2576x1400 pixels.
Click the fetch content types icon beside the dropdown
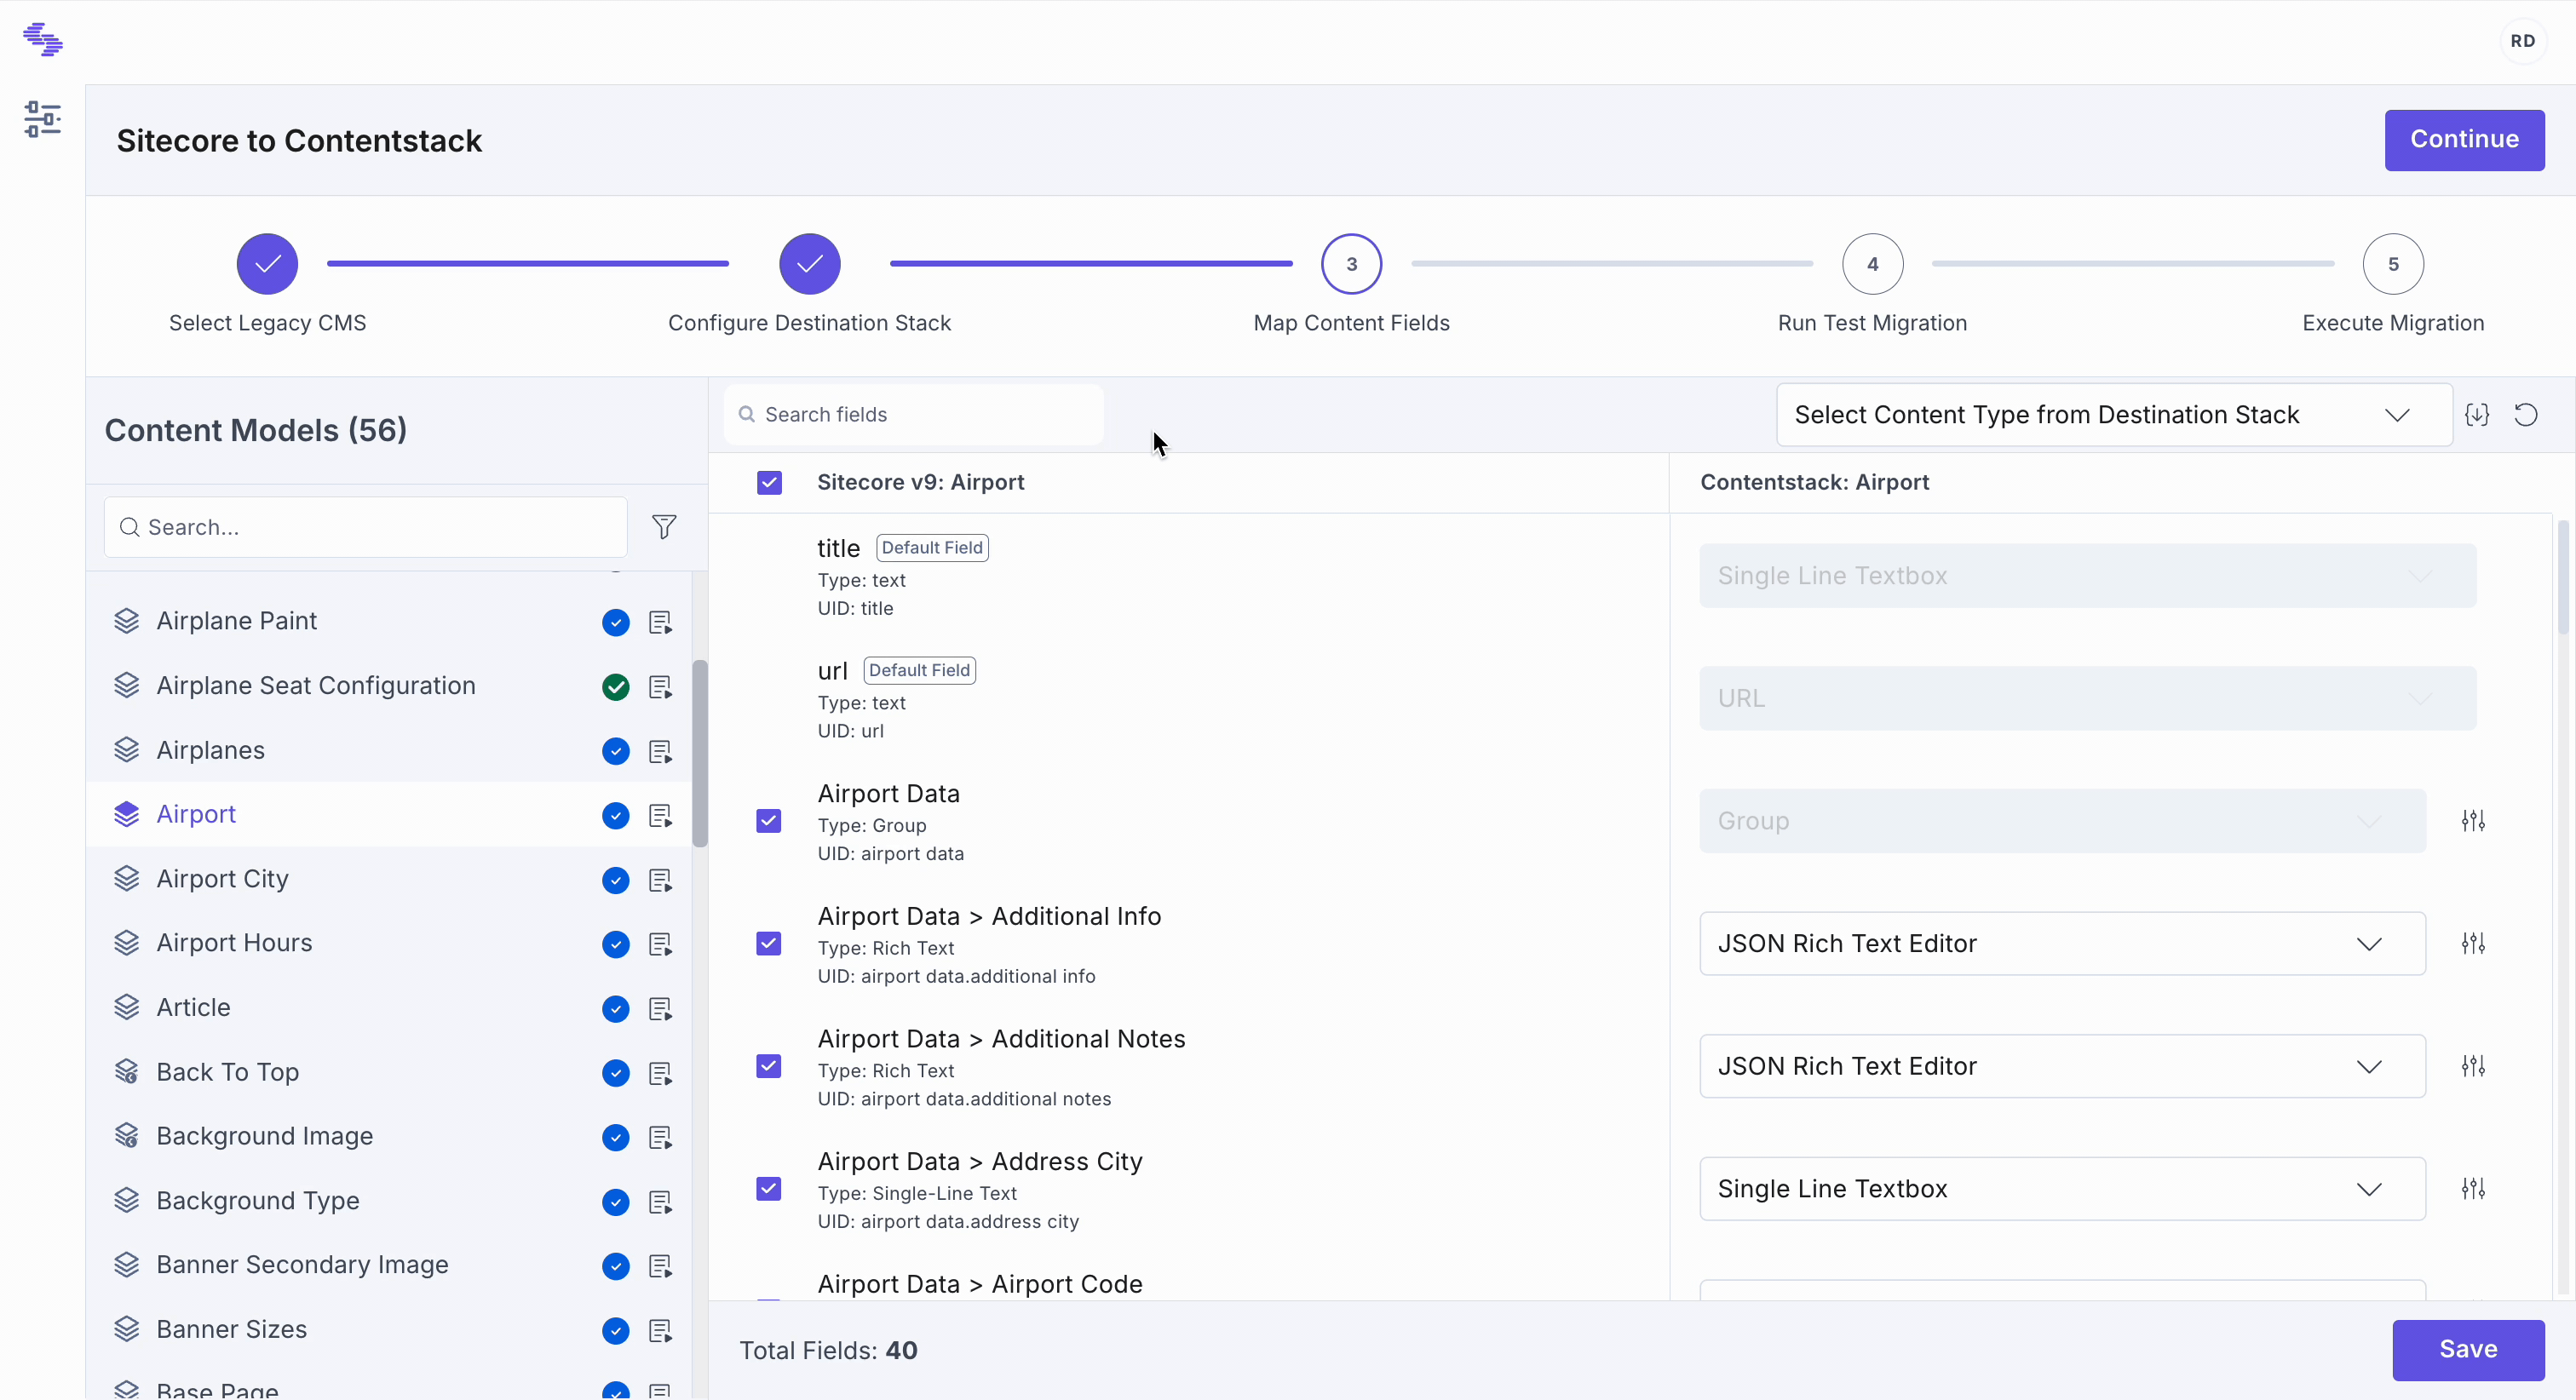2477,415
